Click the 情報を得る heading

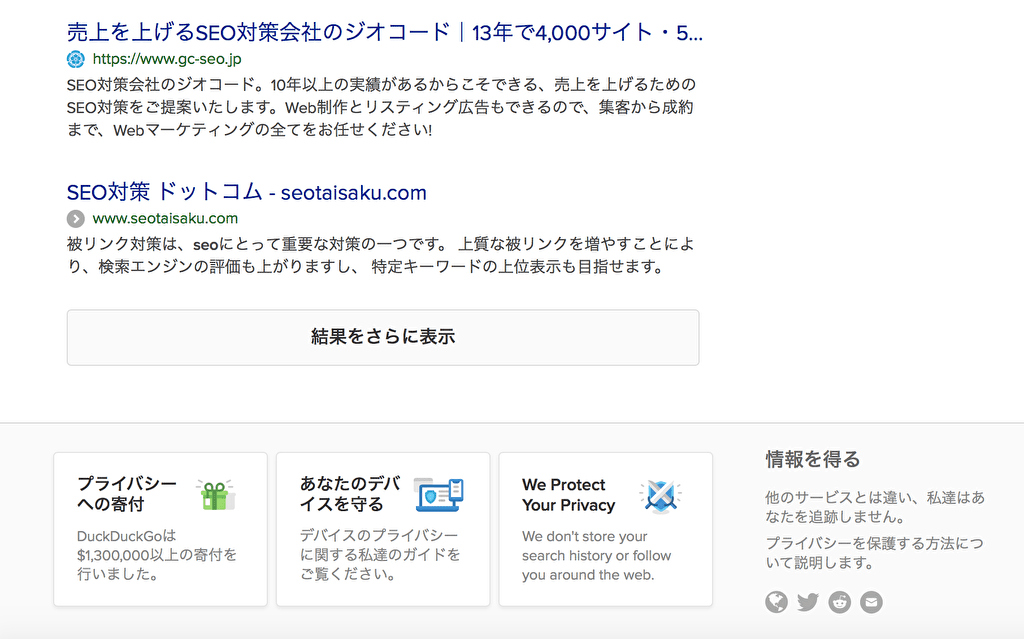(812, 459)
